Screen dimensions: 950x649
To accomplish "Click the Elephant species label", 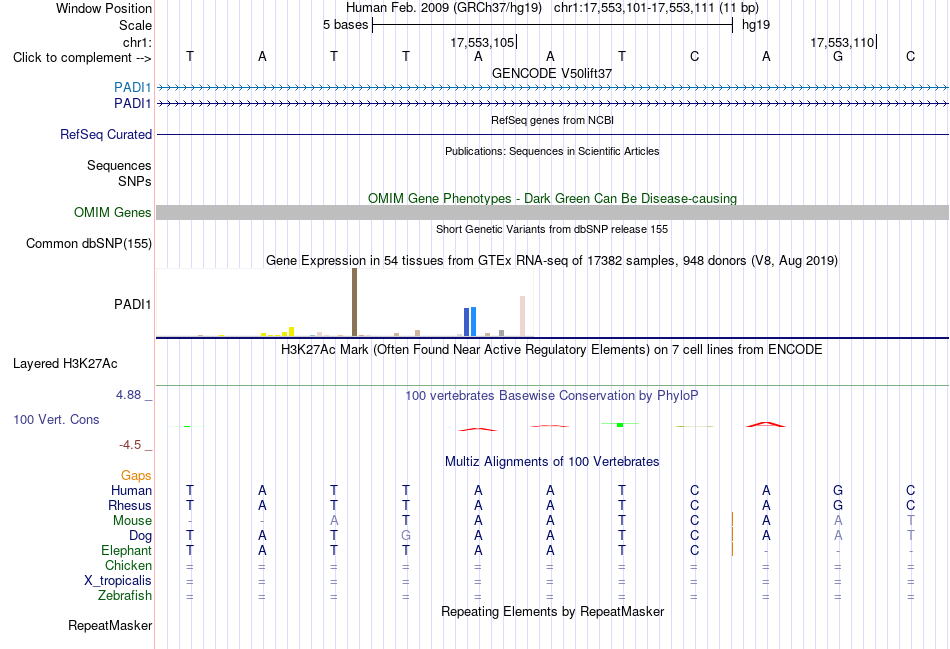I will pos(126,551).
